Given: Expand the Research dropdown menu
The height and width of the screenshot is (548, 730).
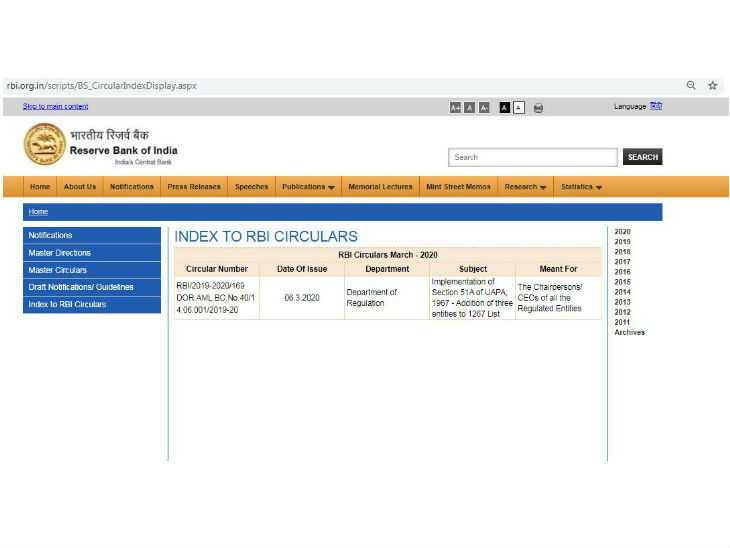Looking at the screenshot, I should [525, 187].
